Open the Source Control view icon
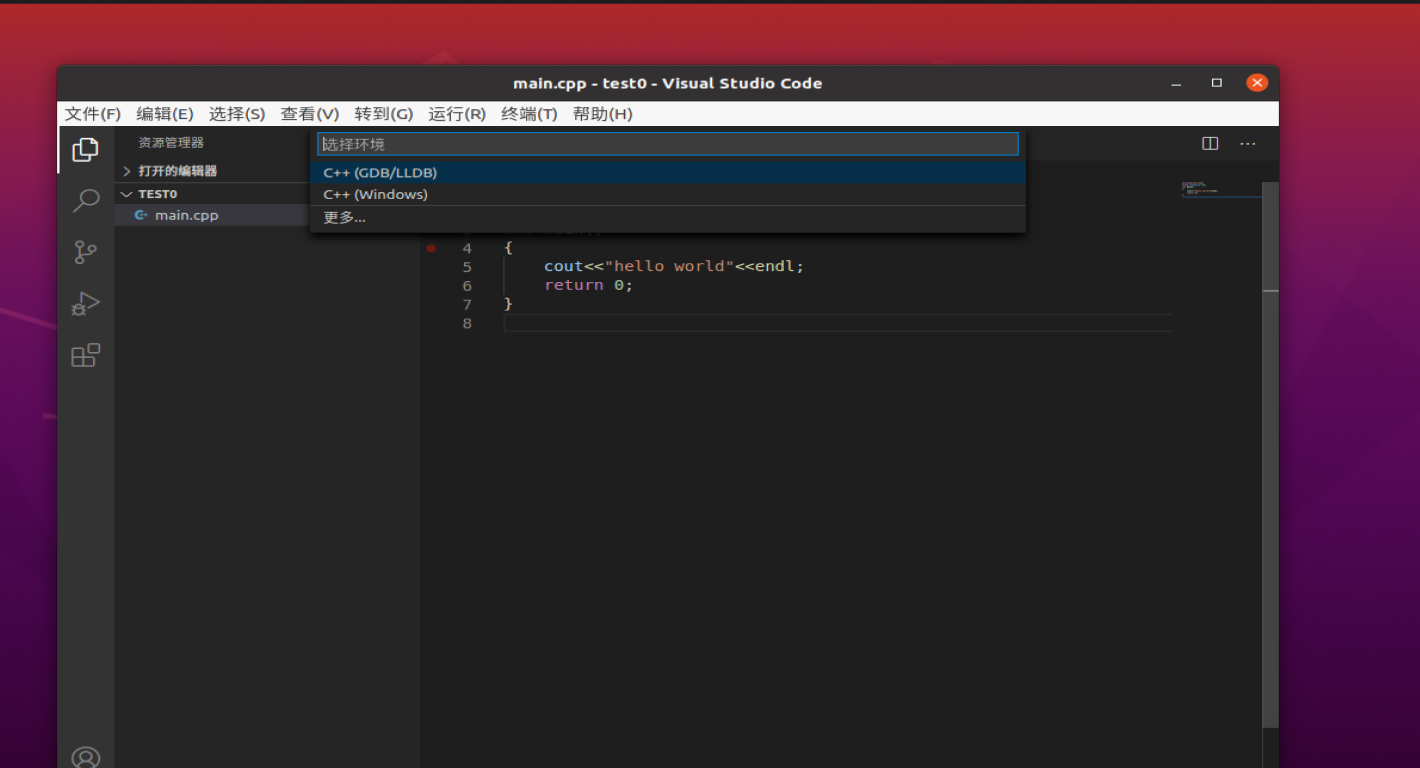 point(86,252)
